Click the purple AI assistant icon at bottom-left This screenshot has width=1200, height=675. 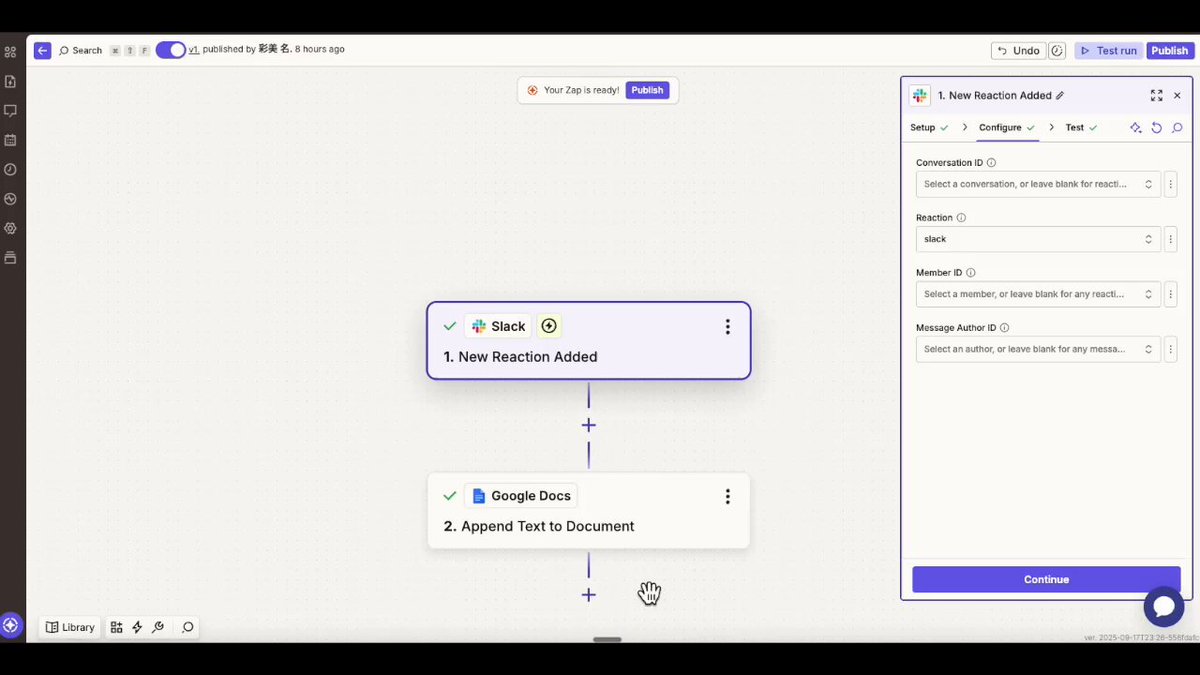11,625
